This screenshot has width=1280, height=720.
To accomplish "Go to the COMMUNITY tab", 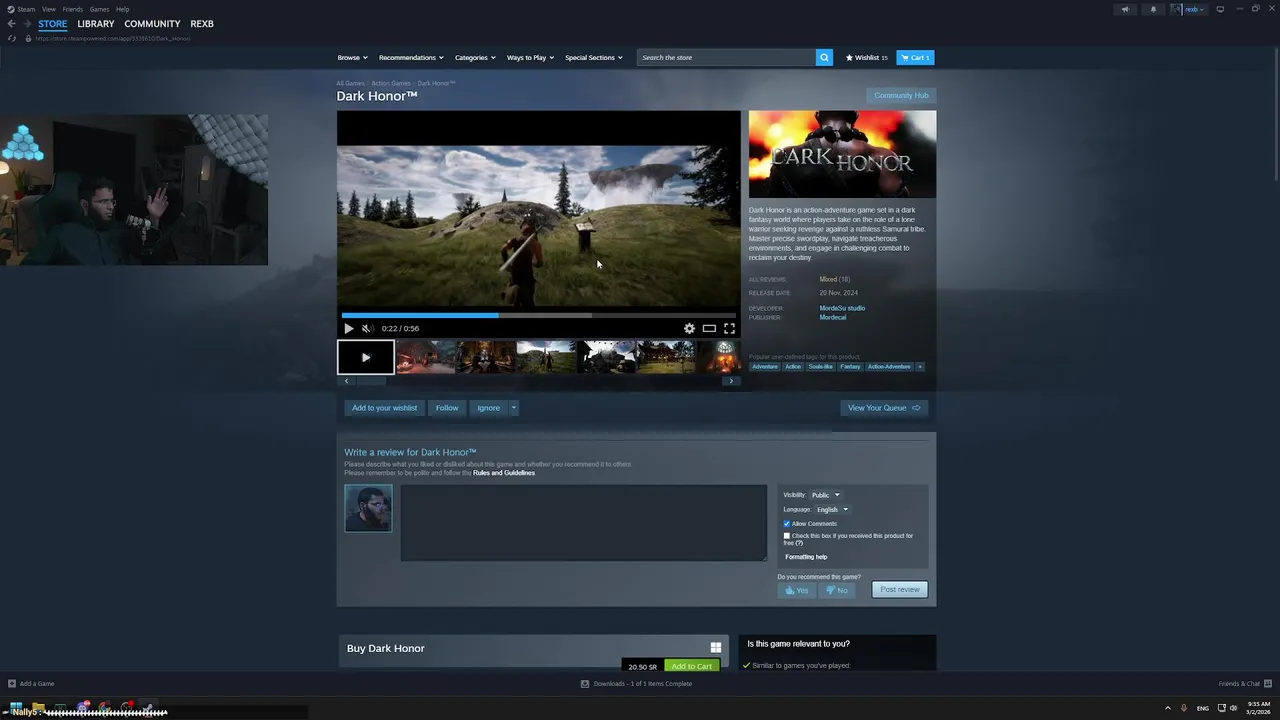I will (x=152, y=24).
